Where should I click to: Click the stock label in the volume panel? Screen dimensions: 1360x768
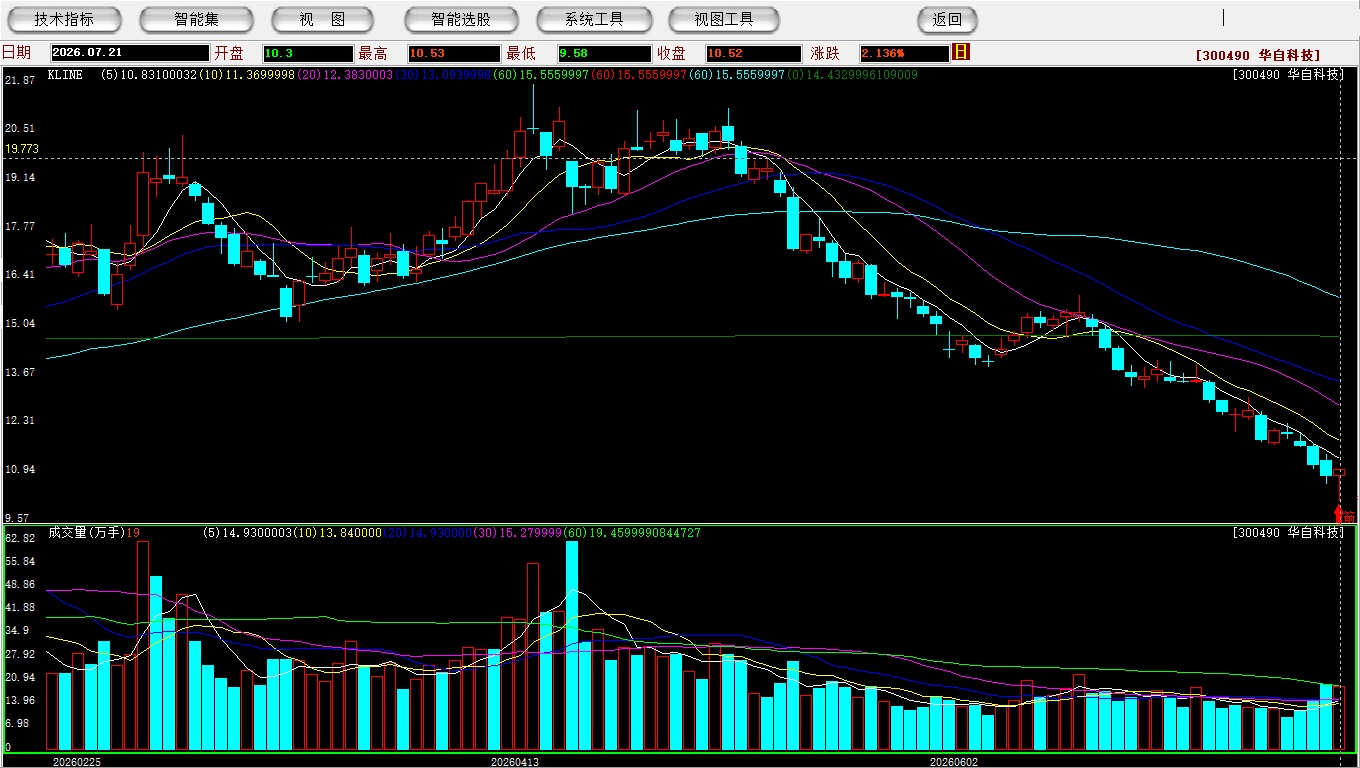point(1289,533)
